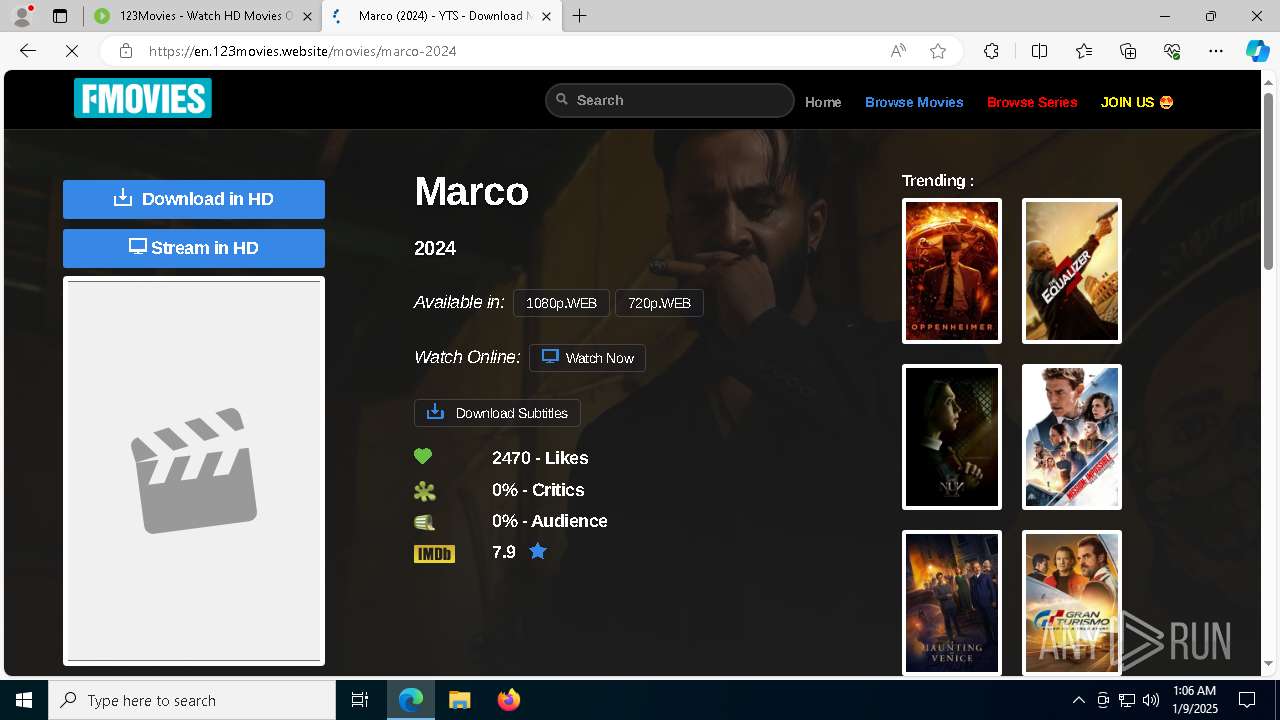Click the Critics splat icon
This screenshot has width=1280, height=720.
tap(425, 491)
